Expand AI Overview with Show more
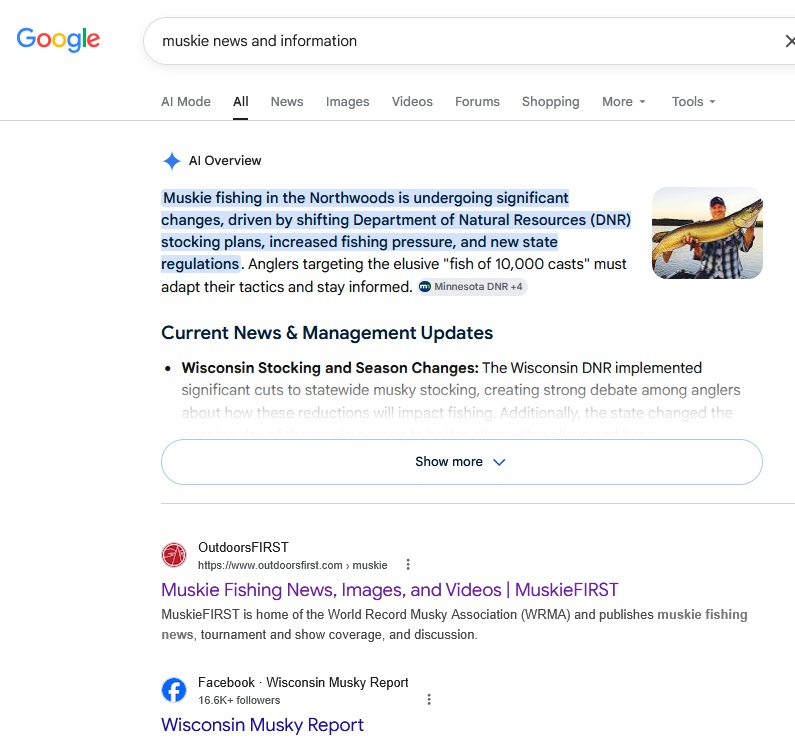This screenshot has width=795, height=738. [461, 462]
